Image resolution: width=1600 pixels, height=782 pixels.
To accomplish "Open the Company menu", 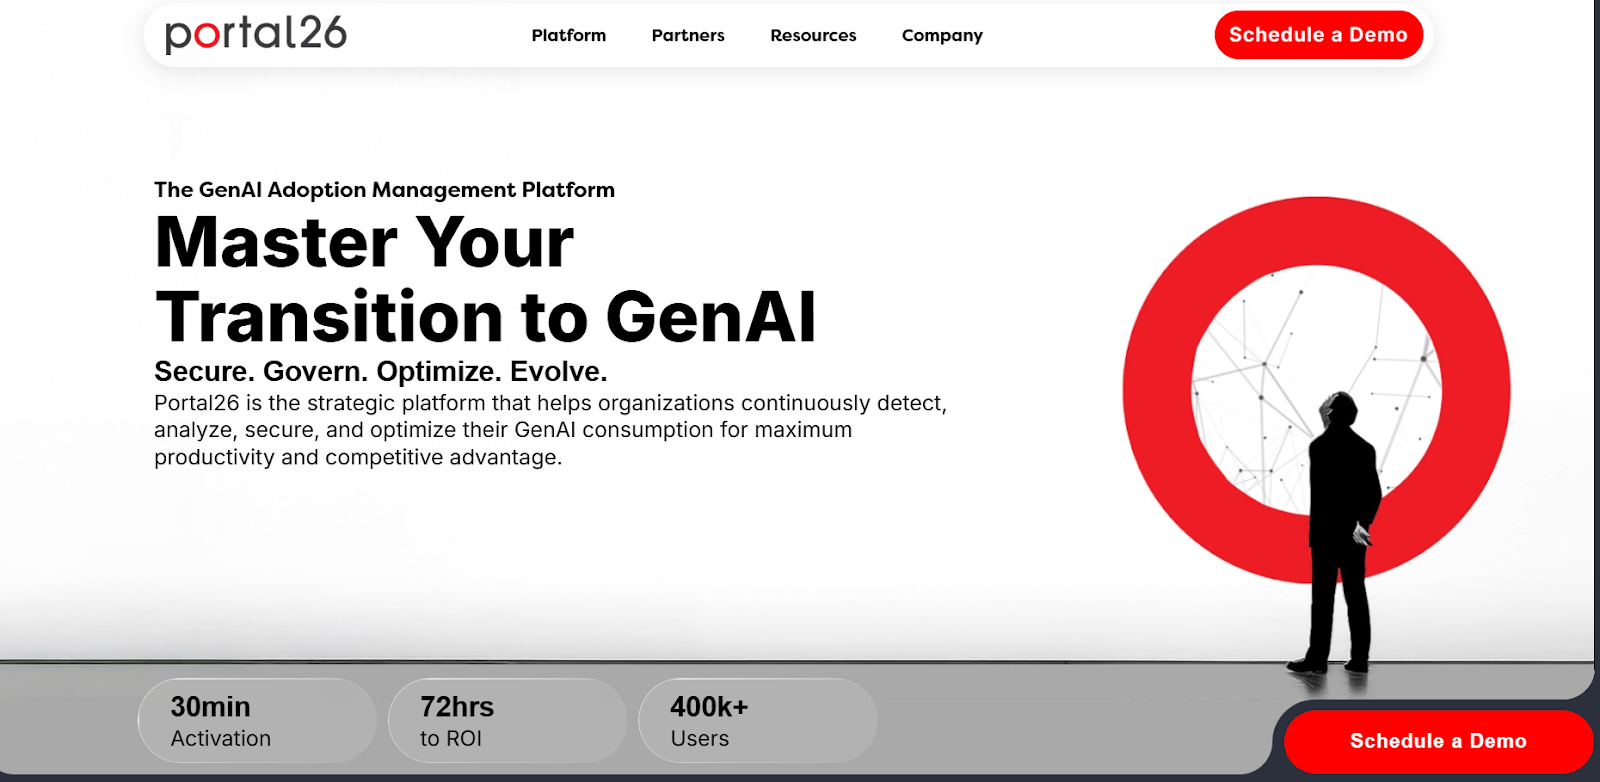I will click(x=942, y=35).
